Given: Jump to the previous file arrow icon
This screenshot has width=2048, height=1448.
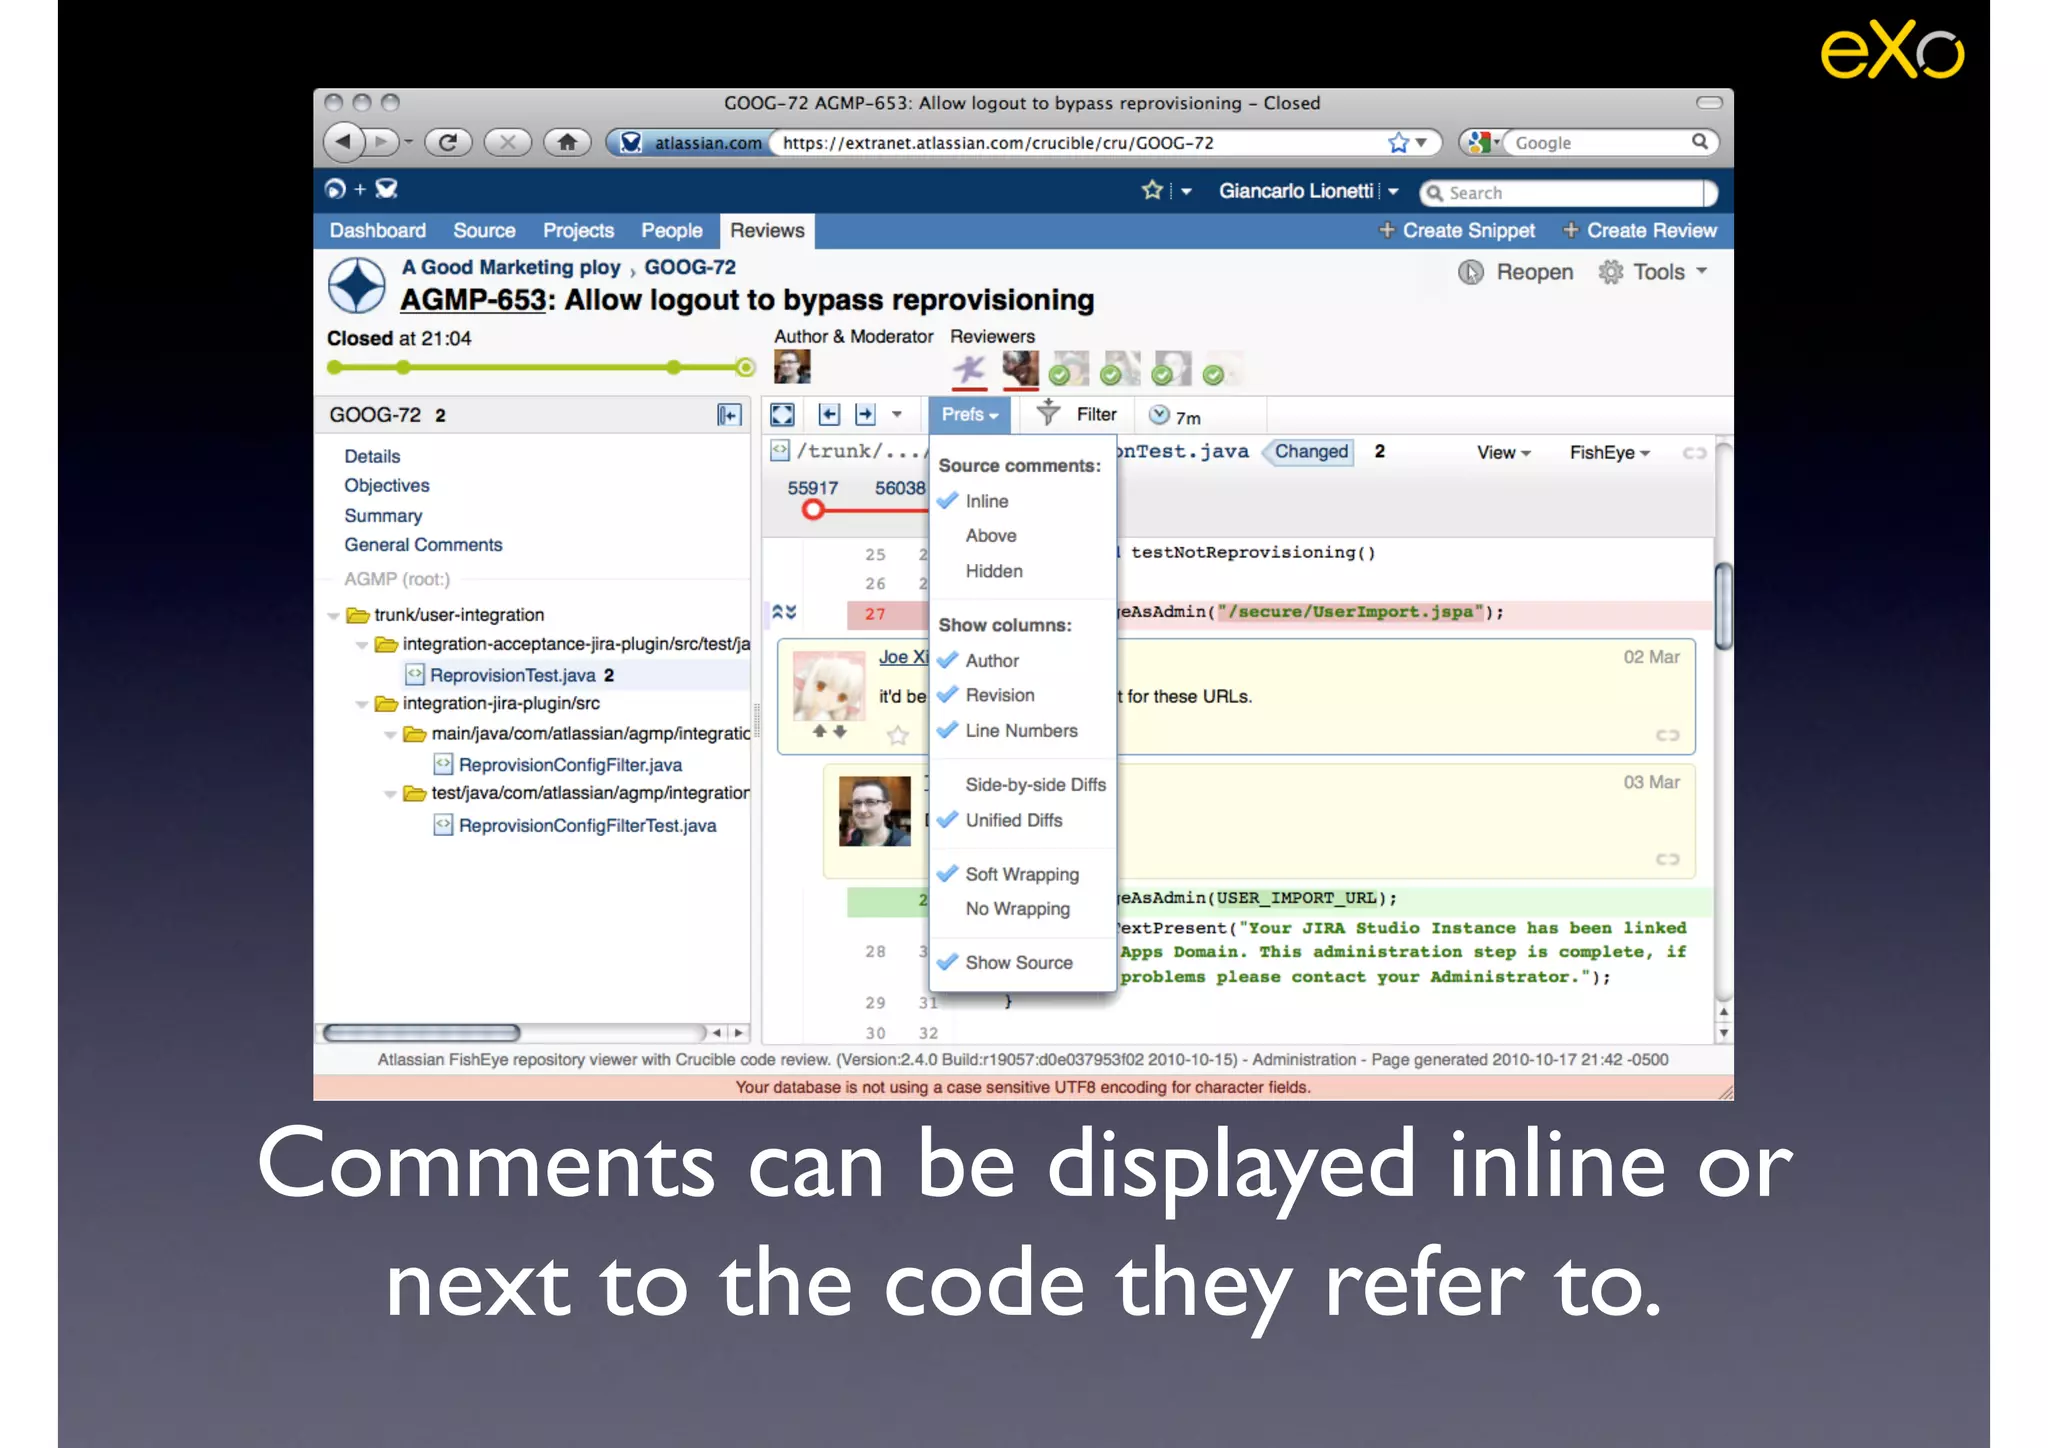Looking at the screenshot, I should 829,414.
